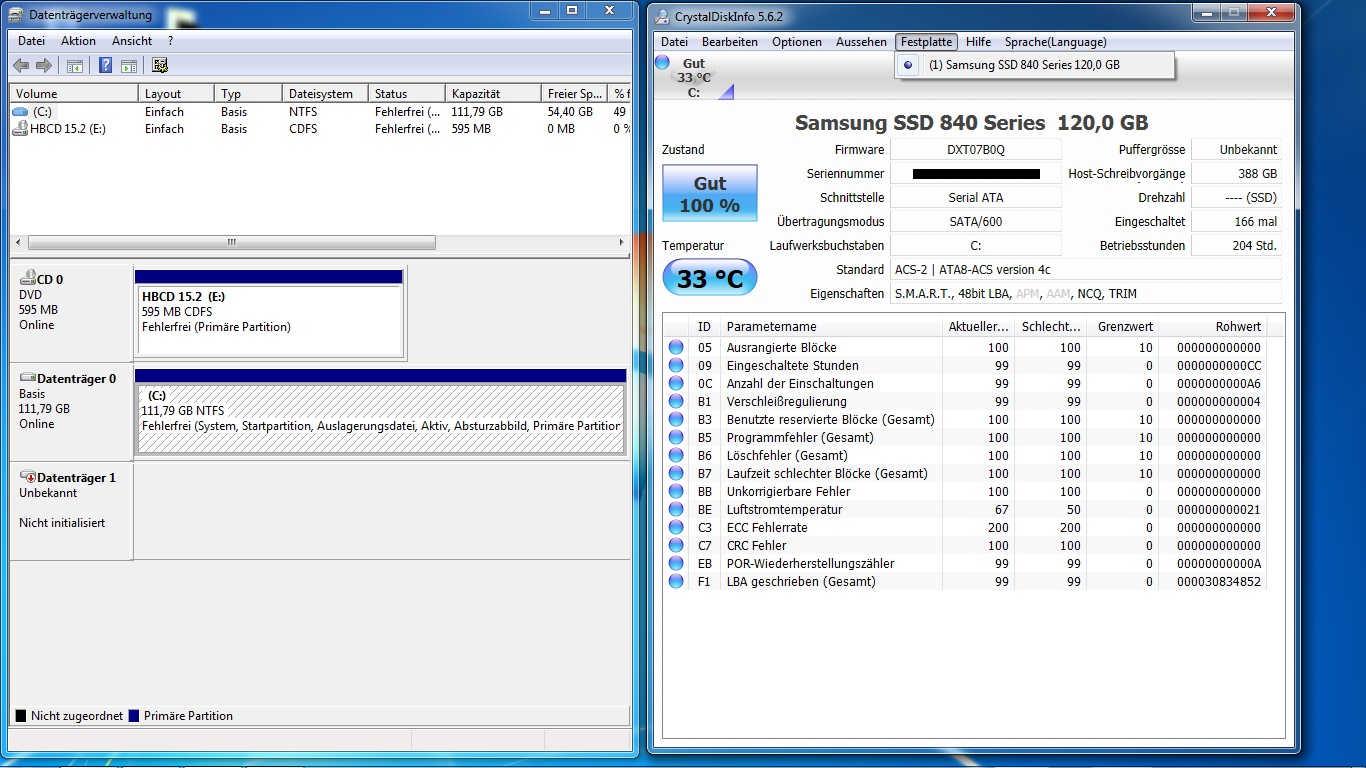The height and width of the screenshot is (768, 1366).
Task: Click the firmware value DXT07B0Q
Action: 976,150
